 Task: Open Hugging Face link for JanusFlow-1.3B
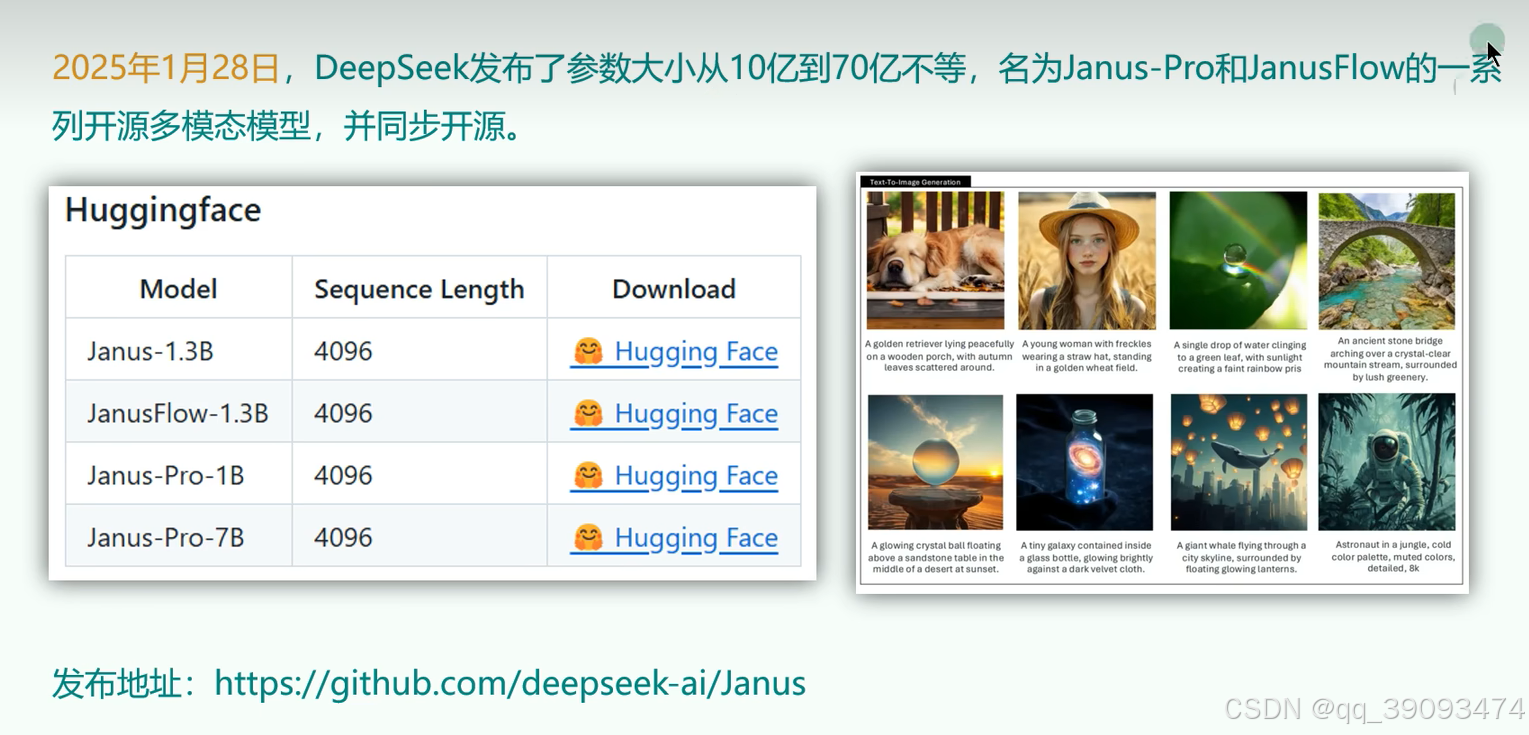pyautogui.click(x=674, y=414)
